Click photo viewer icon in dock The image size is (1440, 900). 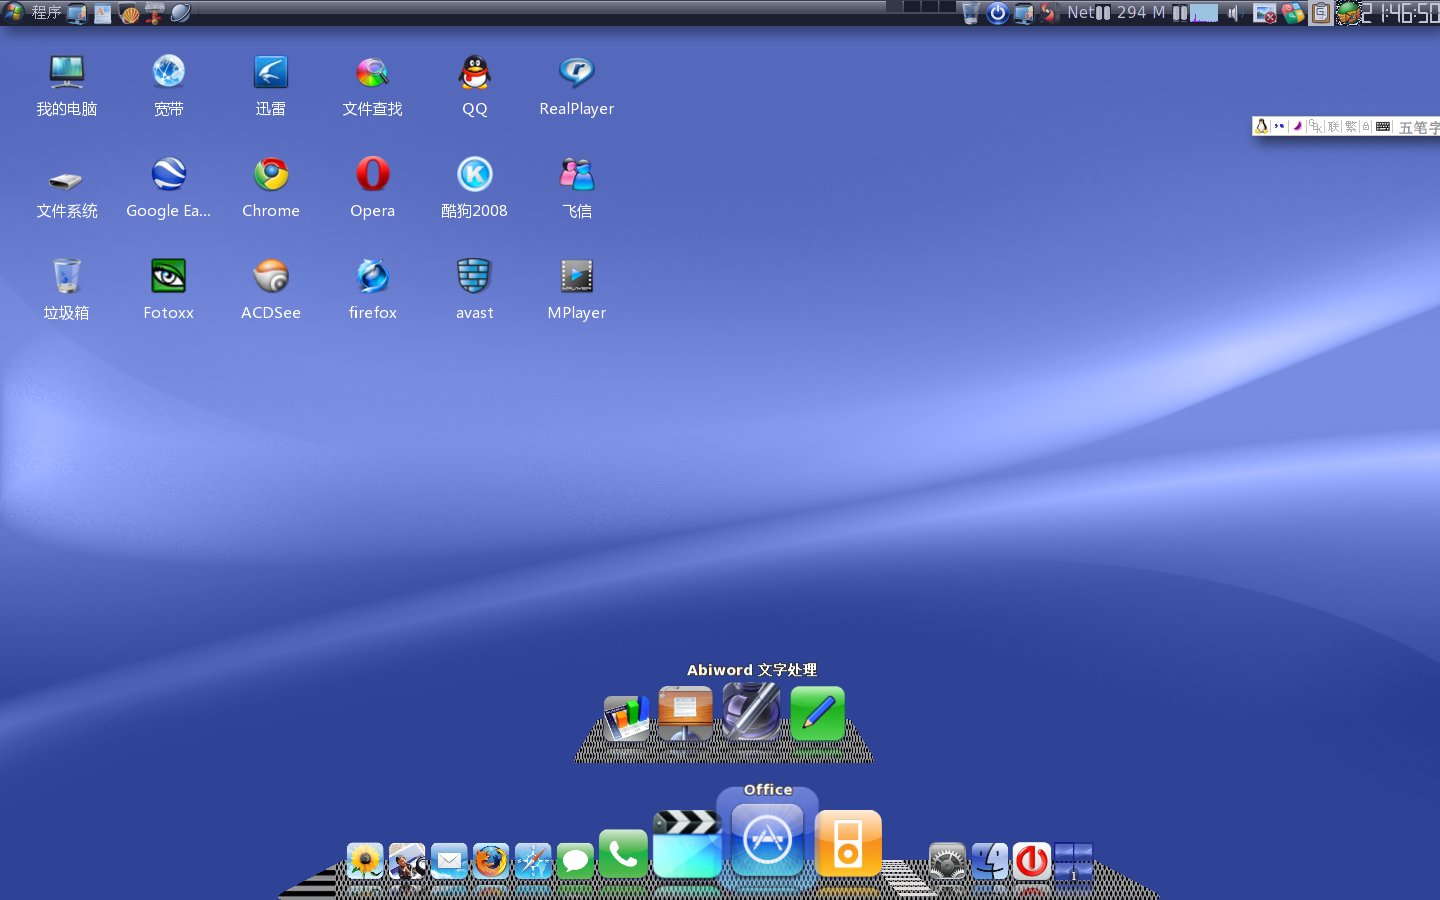click(x=407, y=862)
